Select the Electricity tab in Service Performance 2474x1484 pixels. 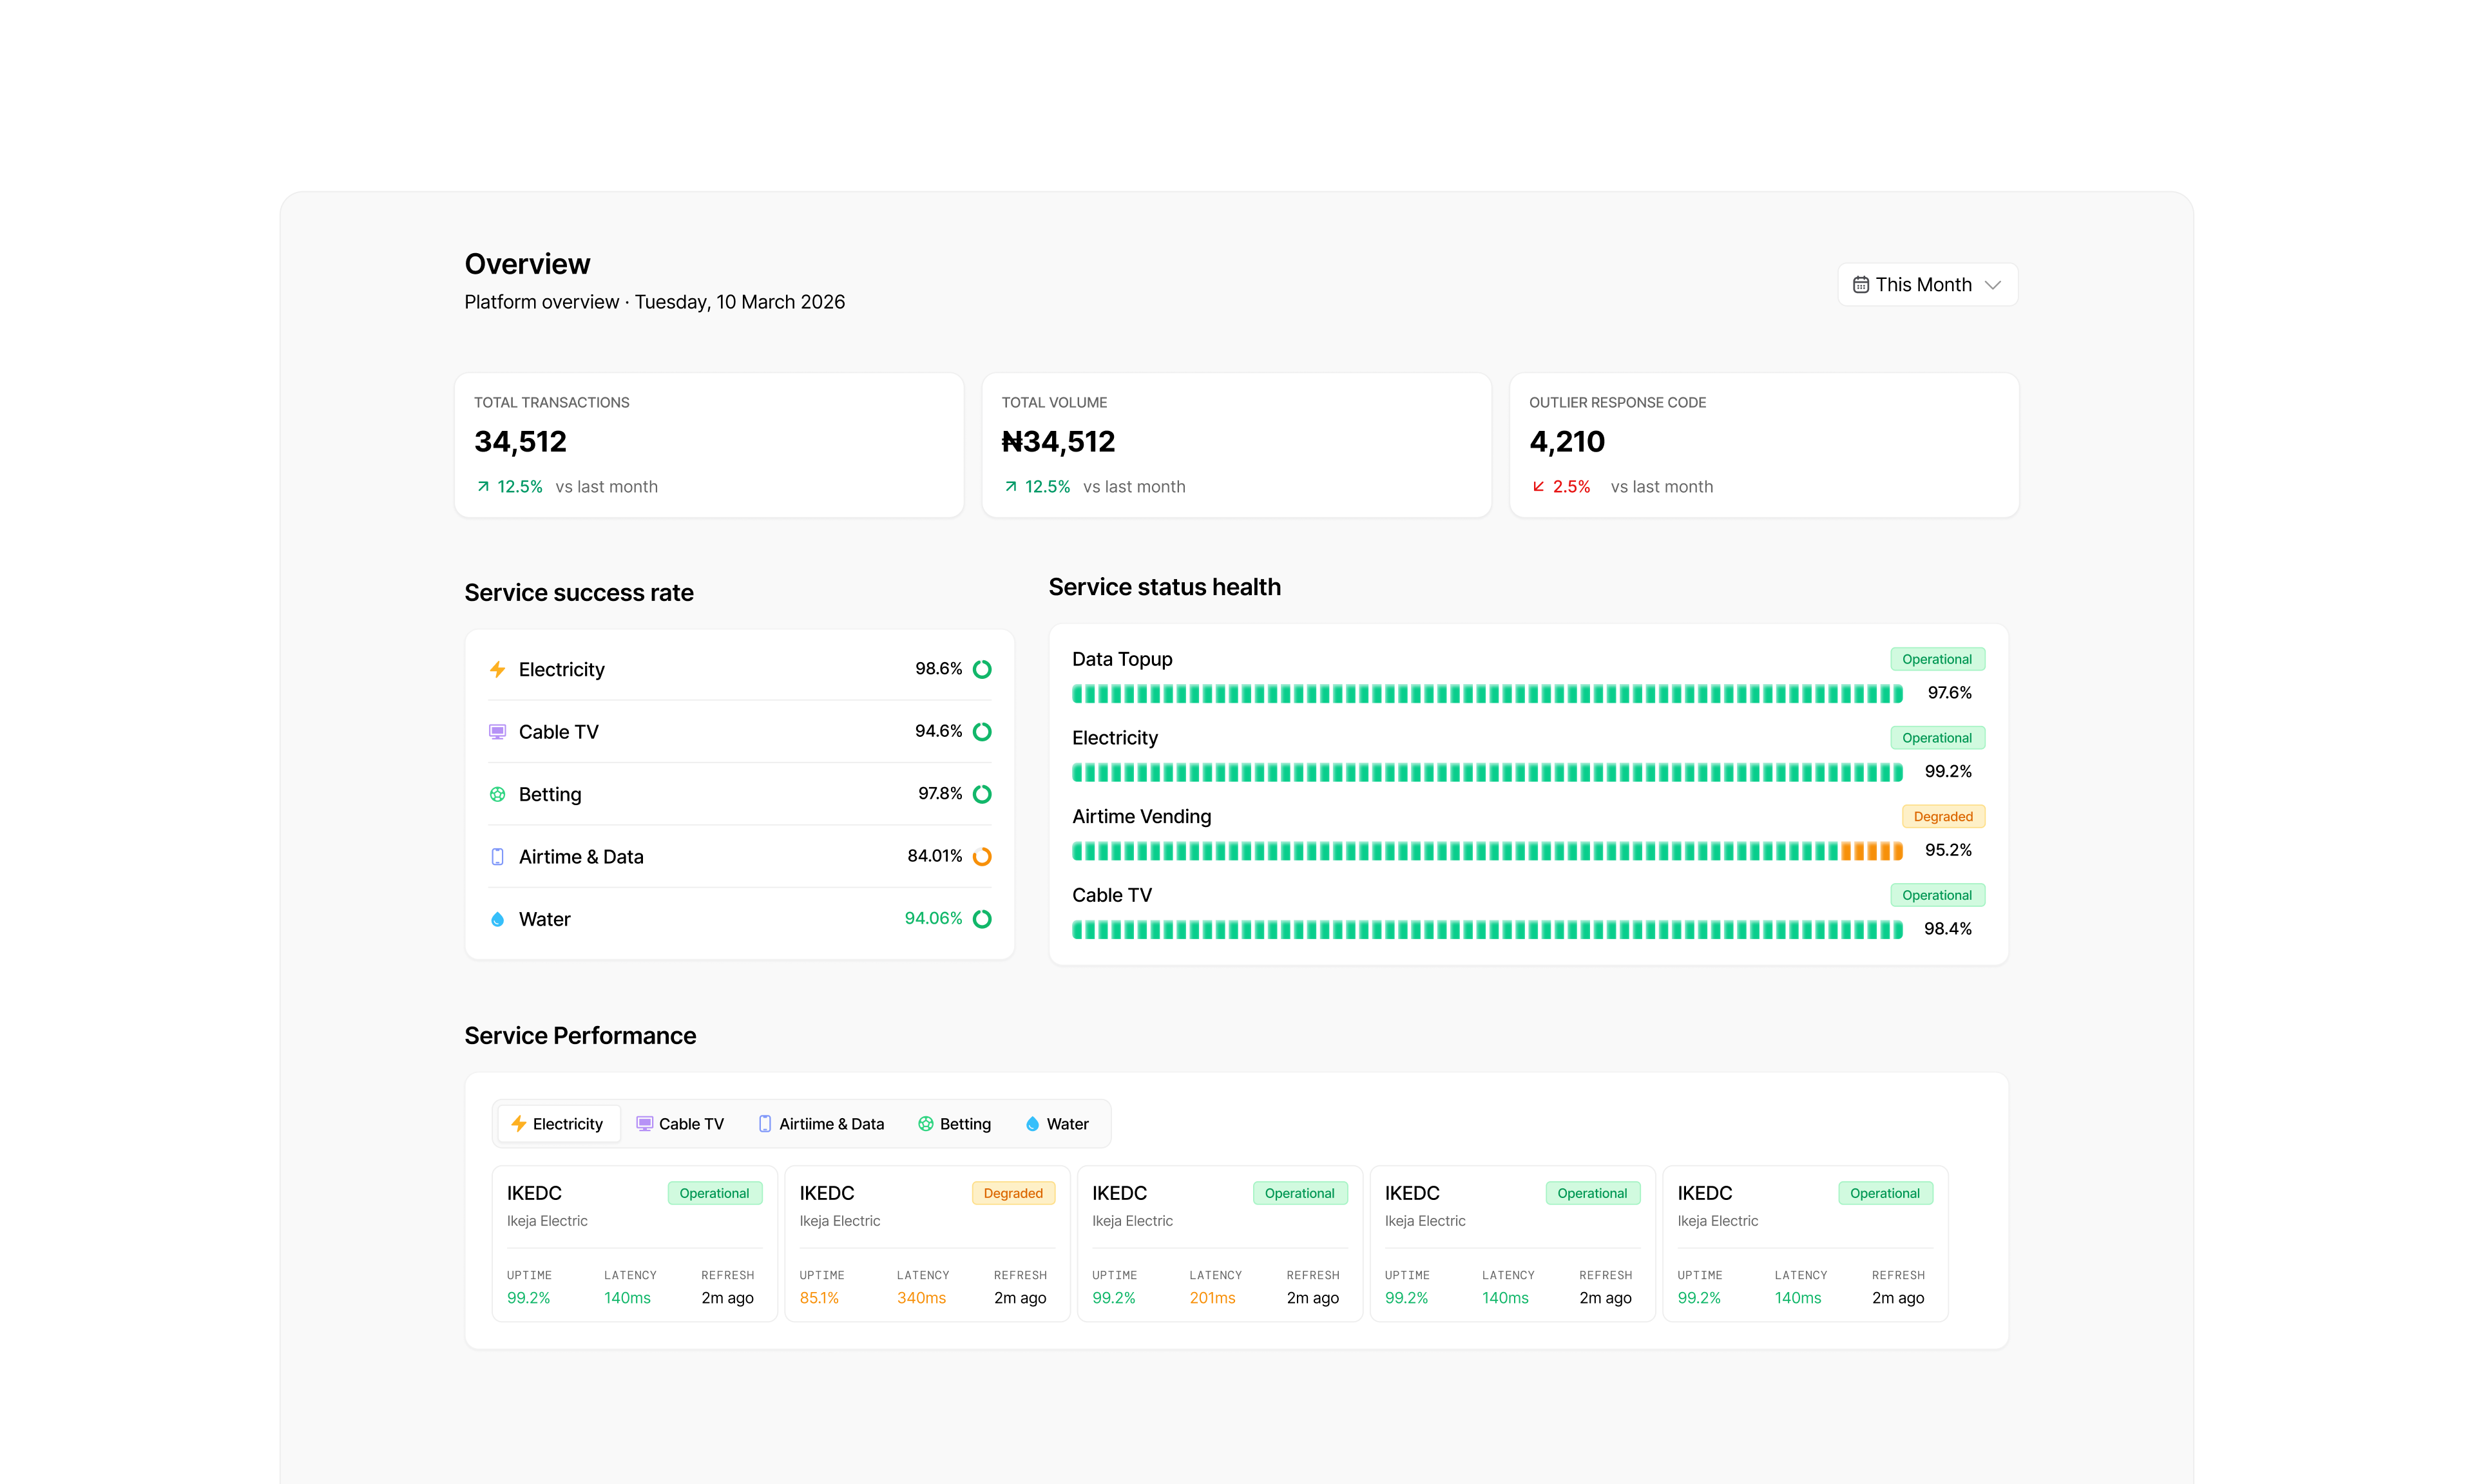coord(558,1124)
